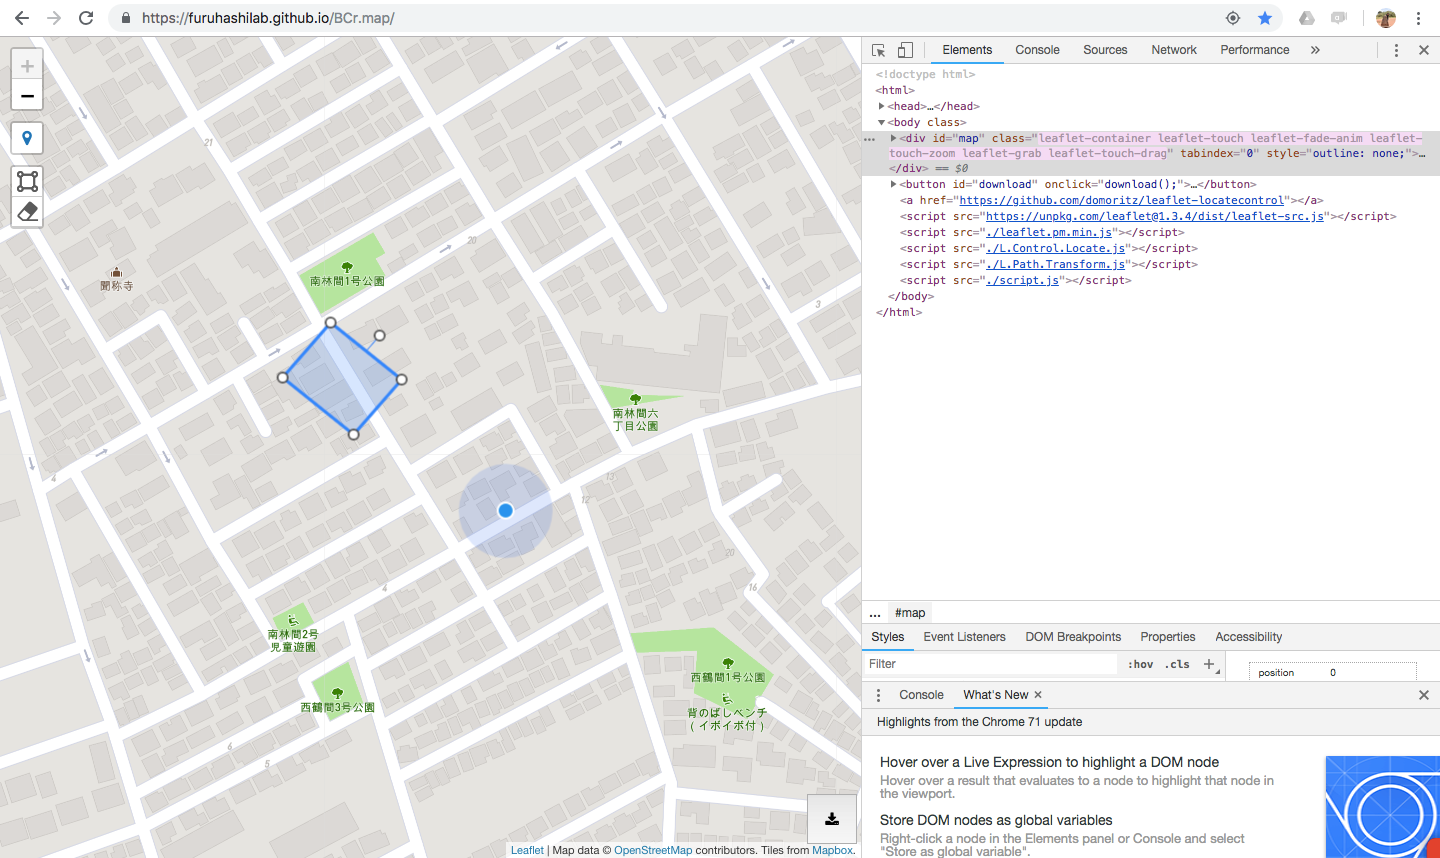1440x858 pixels.
Task: Open the Chrome profile avatar
Action: point(1386,18)
